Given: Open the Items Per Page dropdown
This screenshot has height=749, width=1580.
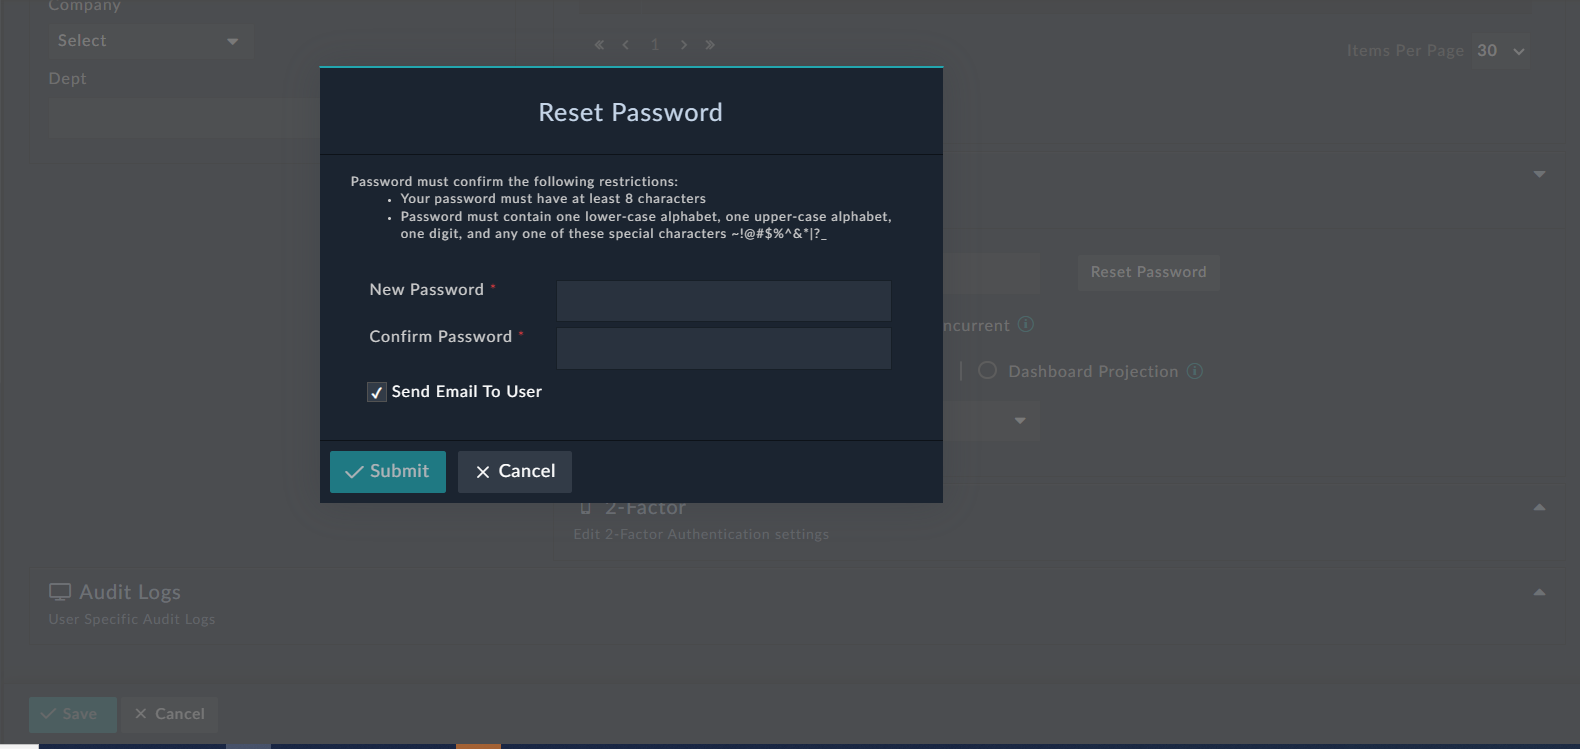Looking at the screenshot, I should point(1501,51).
